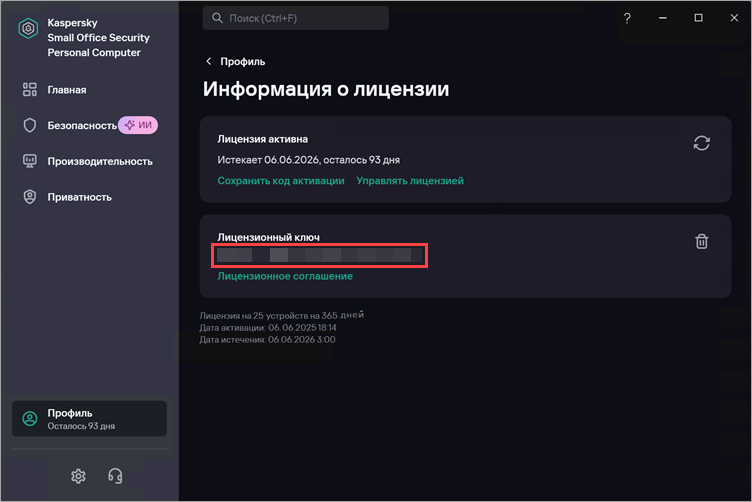Click the Лицензионный ключ label

pyautogui.click(x=268, y=237)
